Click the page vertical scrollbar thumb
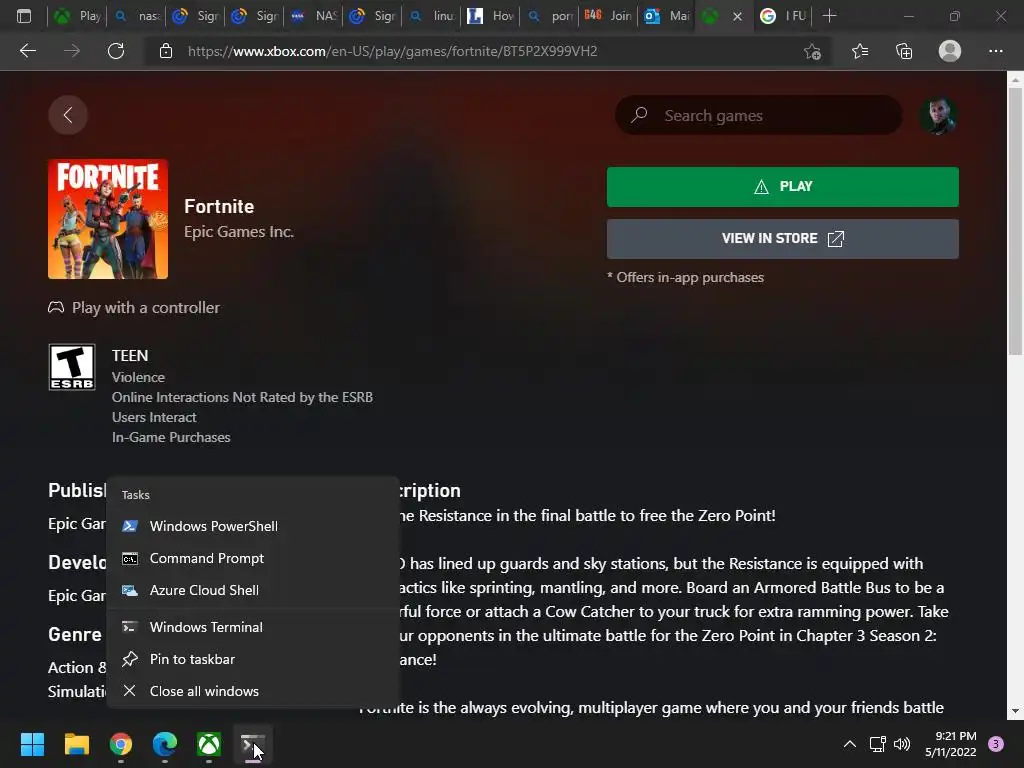The width and height of the screenshot is (1024, 768). (x=1015, y=221)
